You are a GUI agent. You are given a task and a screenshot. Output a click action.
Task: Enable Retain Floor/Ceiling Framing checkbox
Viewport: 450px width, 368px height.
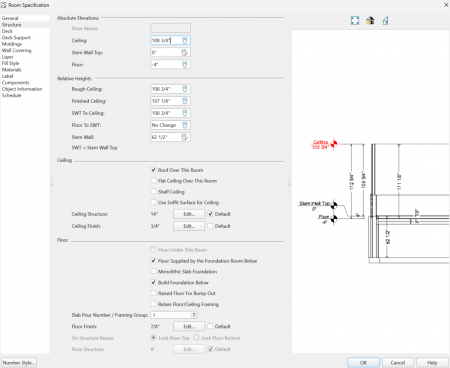(x=153, y=304)
